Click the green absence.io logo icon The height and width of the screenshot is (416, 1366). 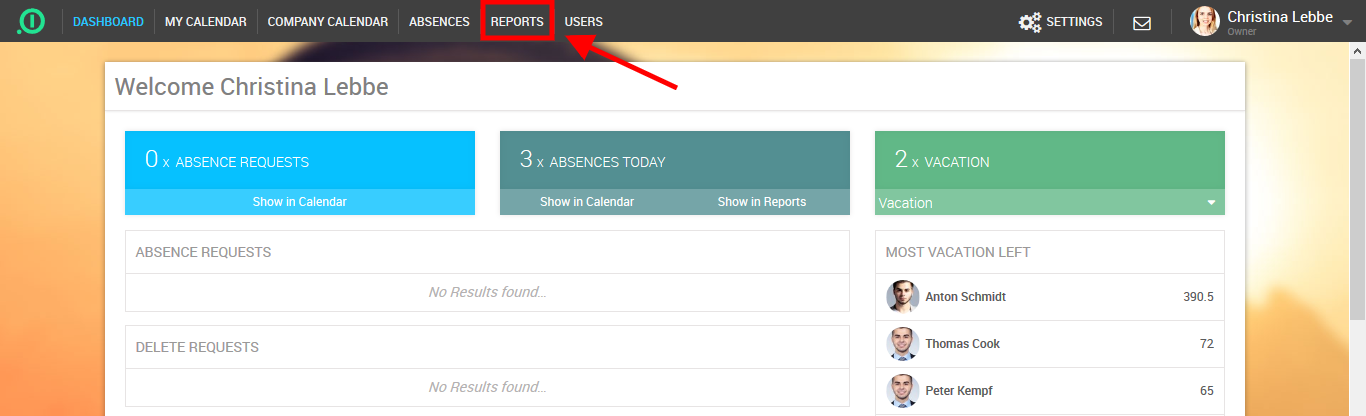[x=31, y=21]
